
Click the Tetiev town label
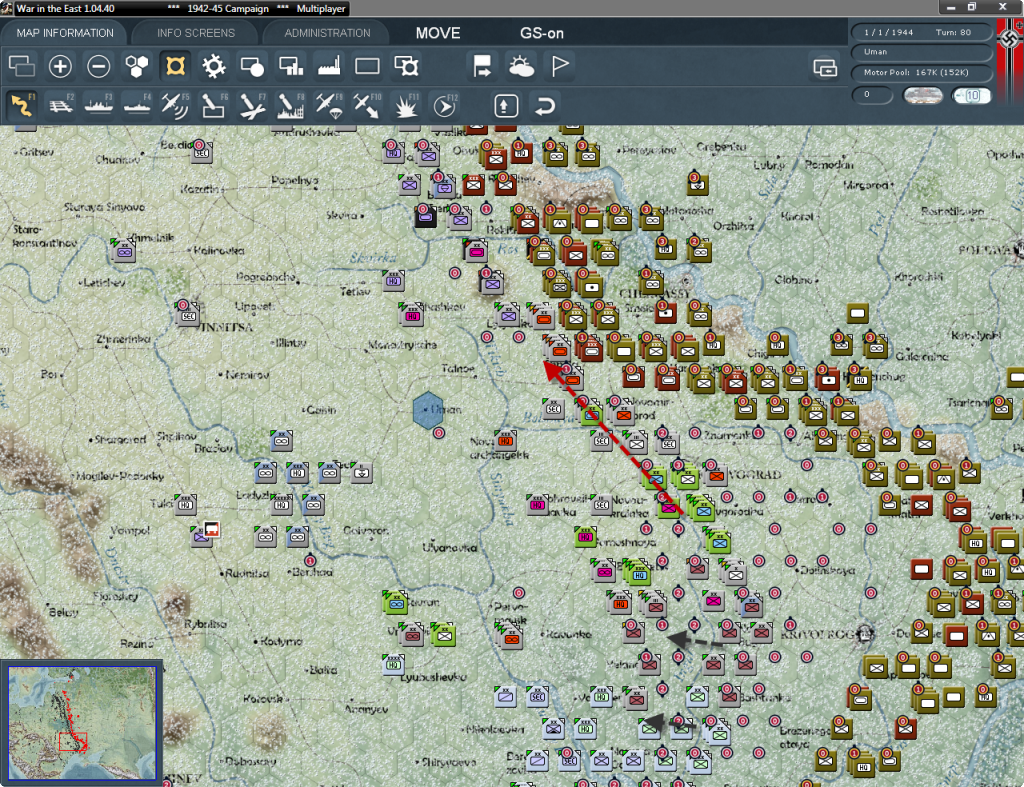pos(355,291)
